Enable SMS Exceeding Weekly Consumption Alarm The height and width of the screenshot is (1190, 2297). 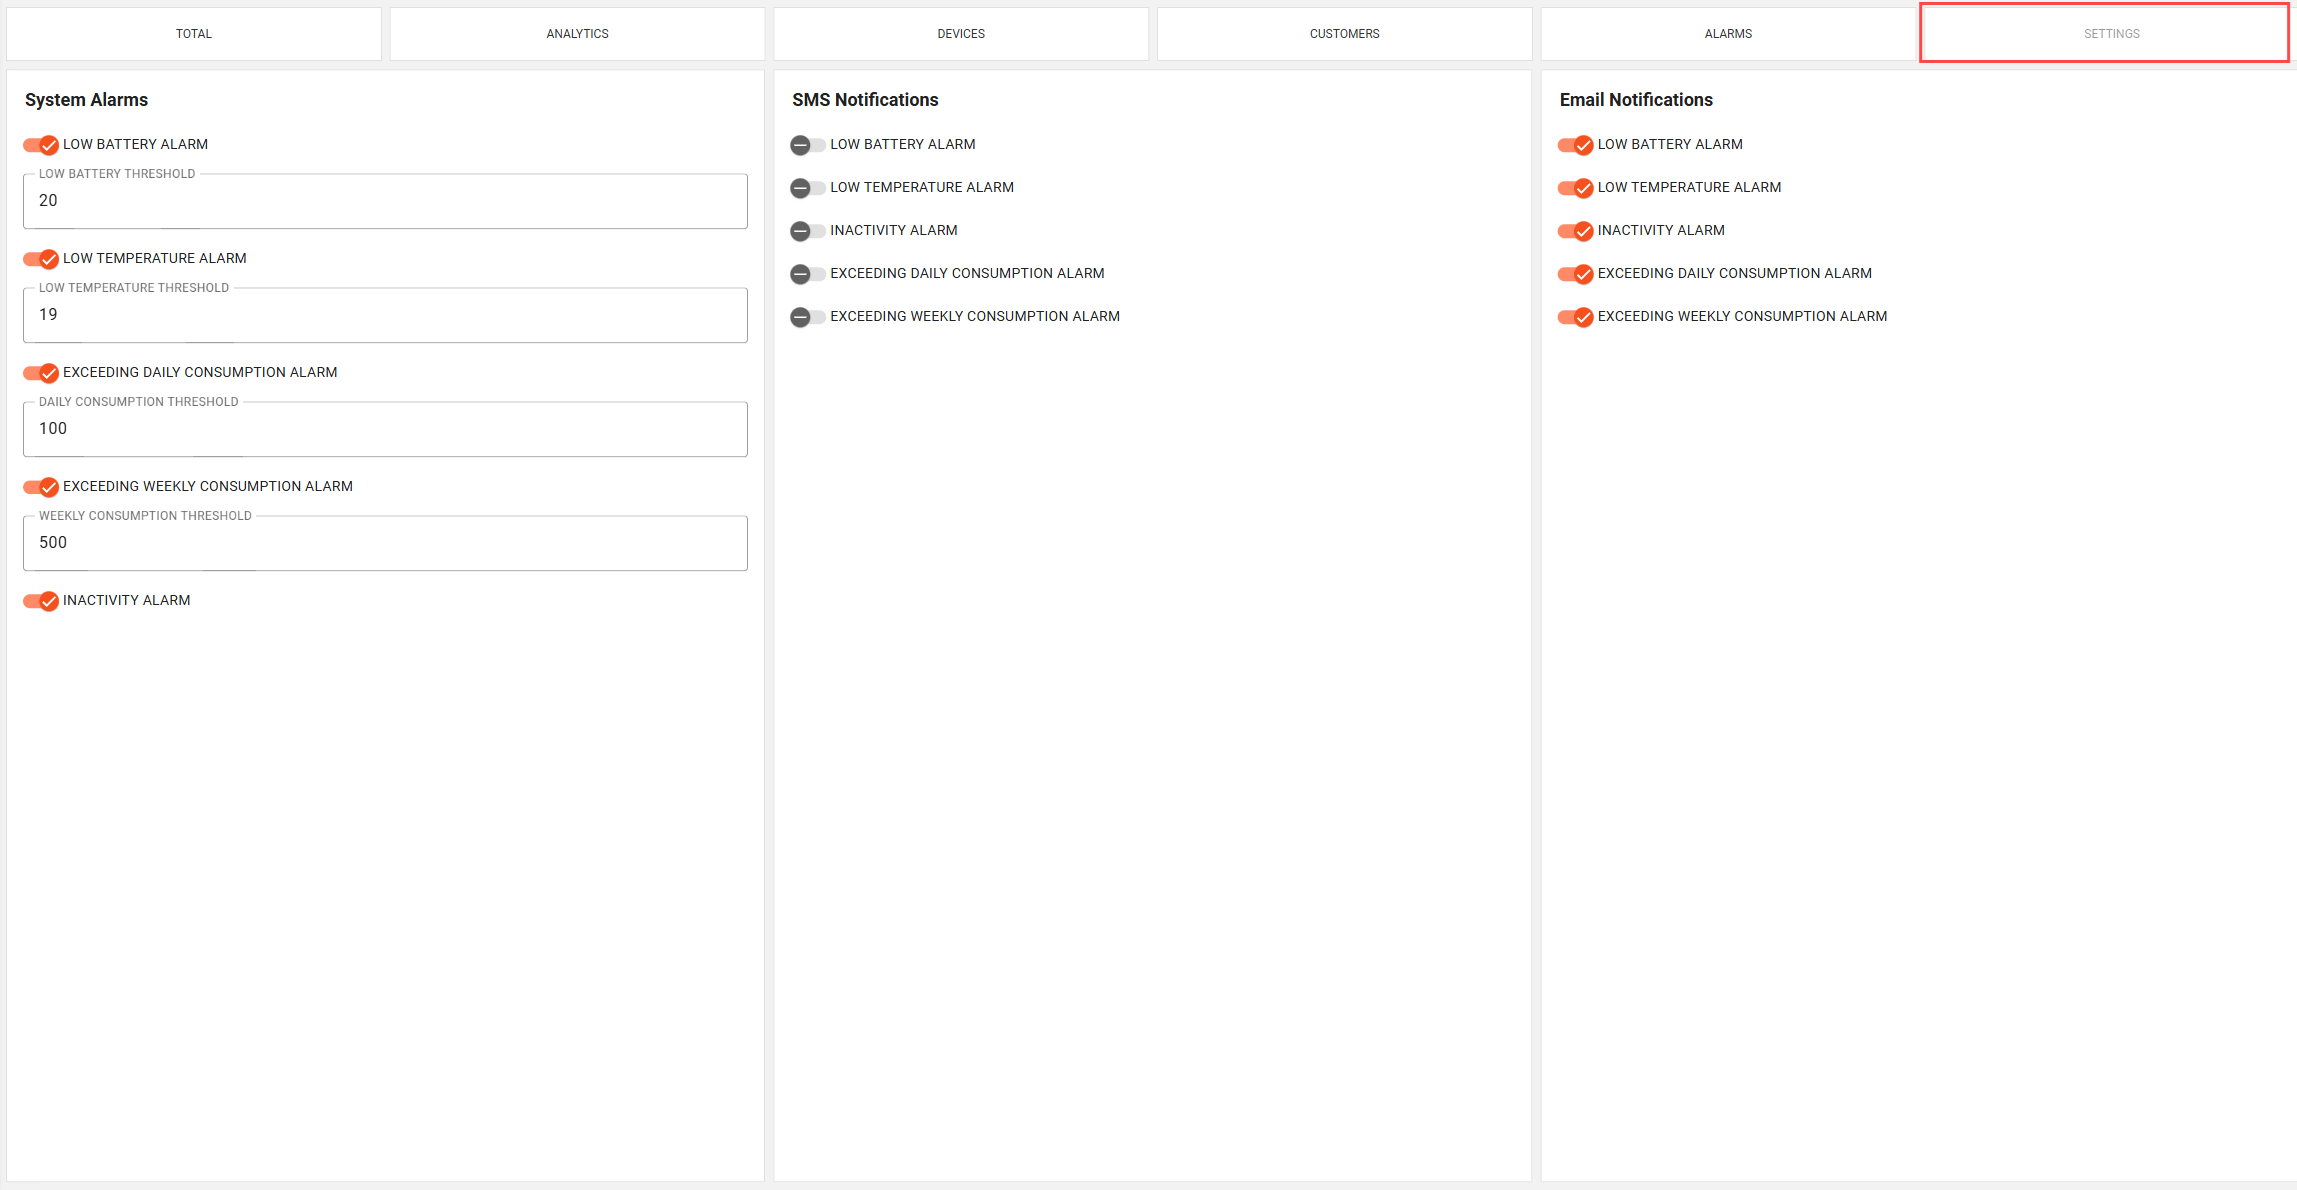[807, 317]
